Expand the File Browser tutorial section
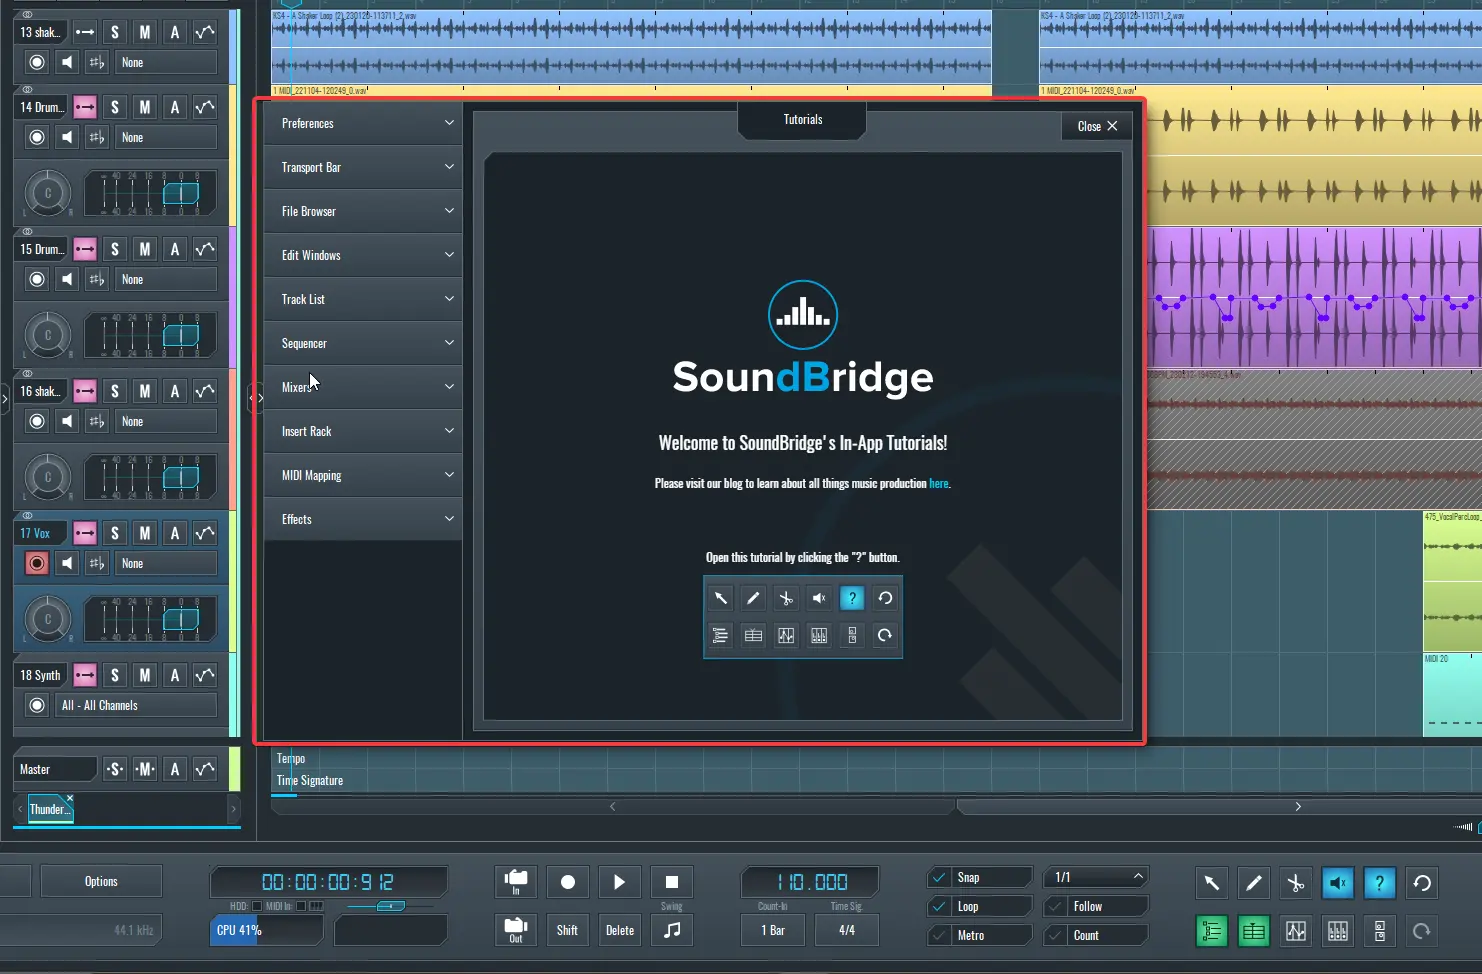Viewport: 1482px width, 974px height. [x=363, y=211]
